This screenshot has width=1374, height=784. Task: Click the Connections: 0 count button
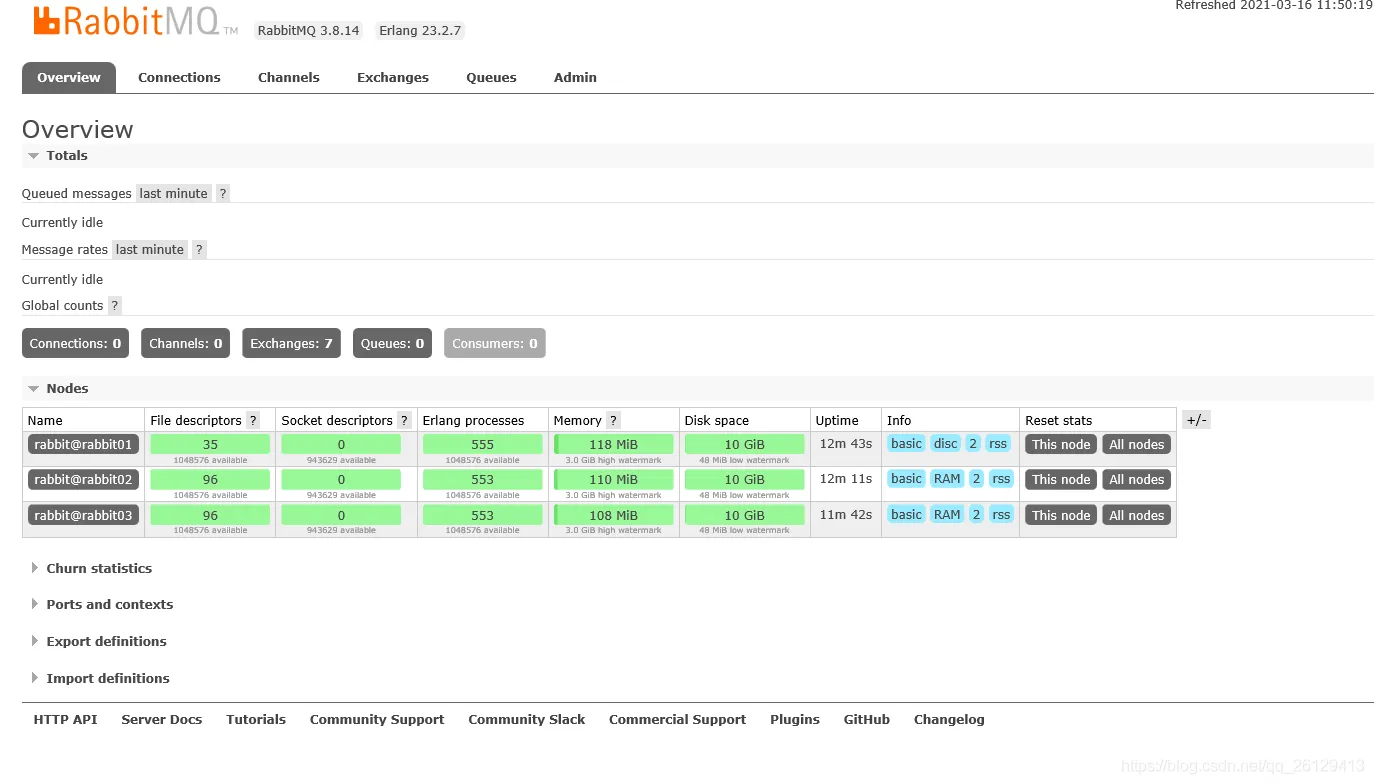point(76,343)
